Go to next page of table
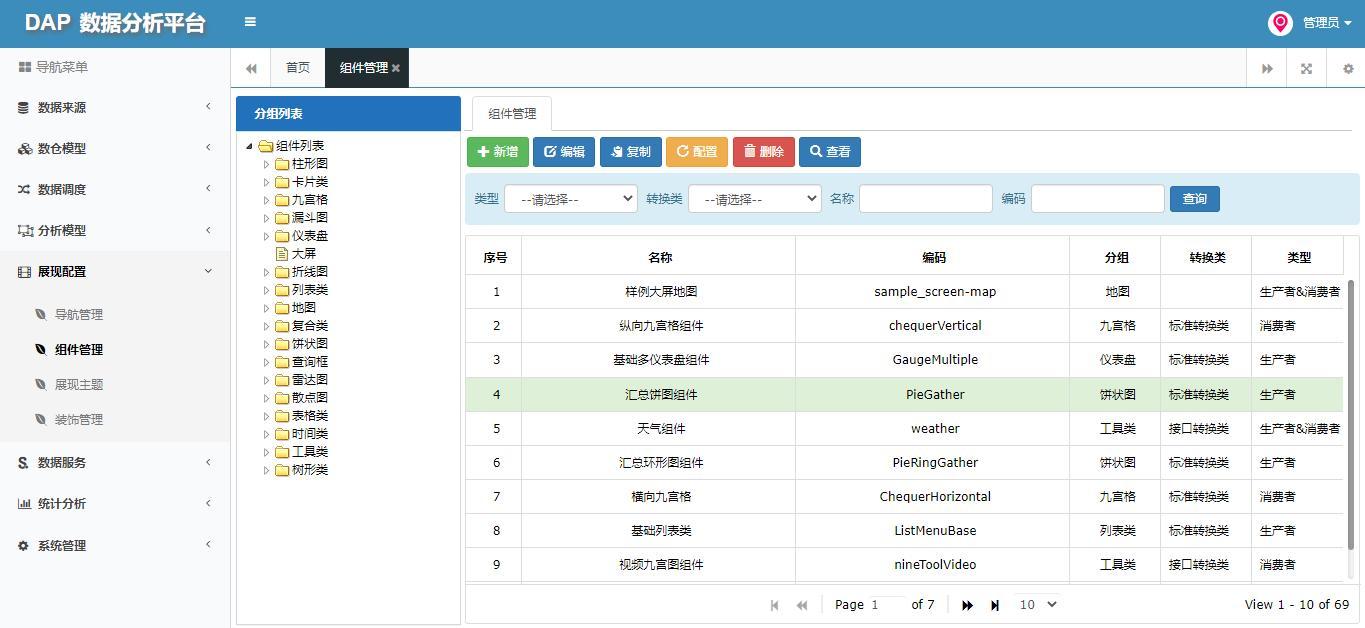The width and height of the screenshot is (1365, 628). 967,605
